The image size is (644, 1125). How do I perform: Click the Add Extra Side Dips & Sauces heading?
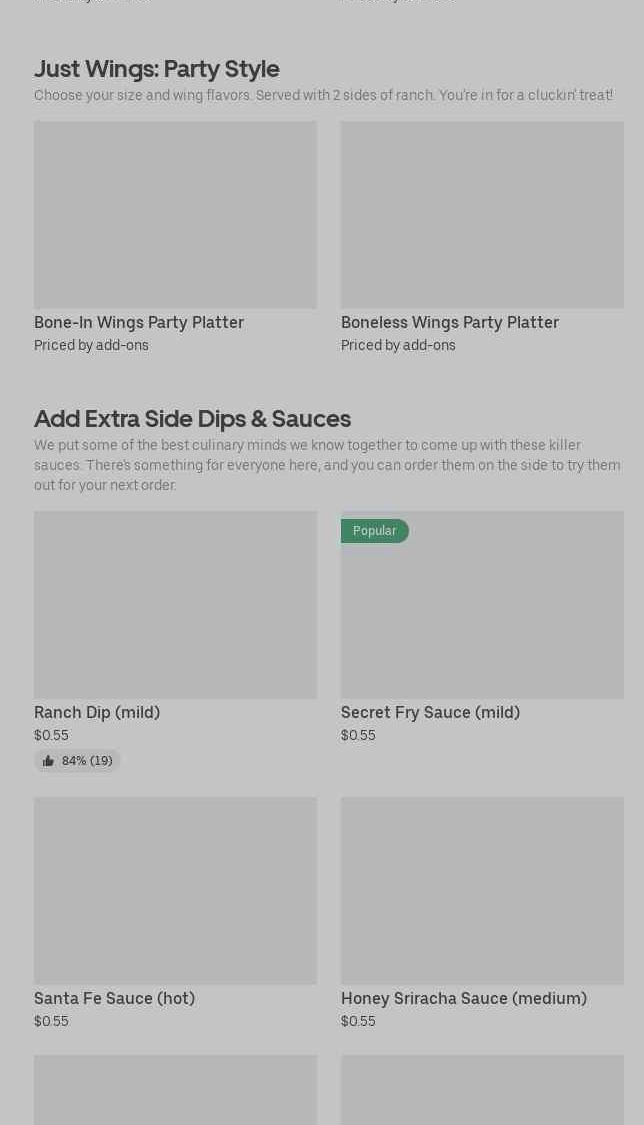click(x=192, y=418)
